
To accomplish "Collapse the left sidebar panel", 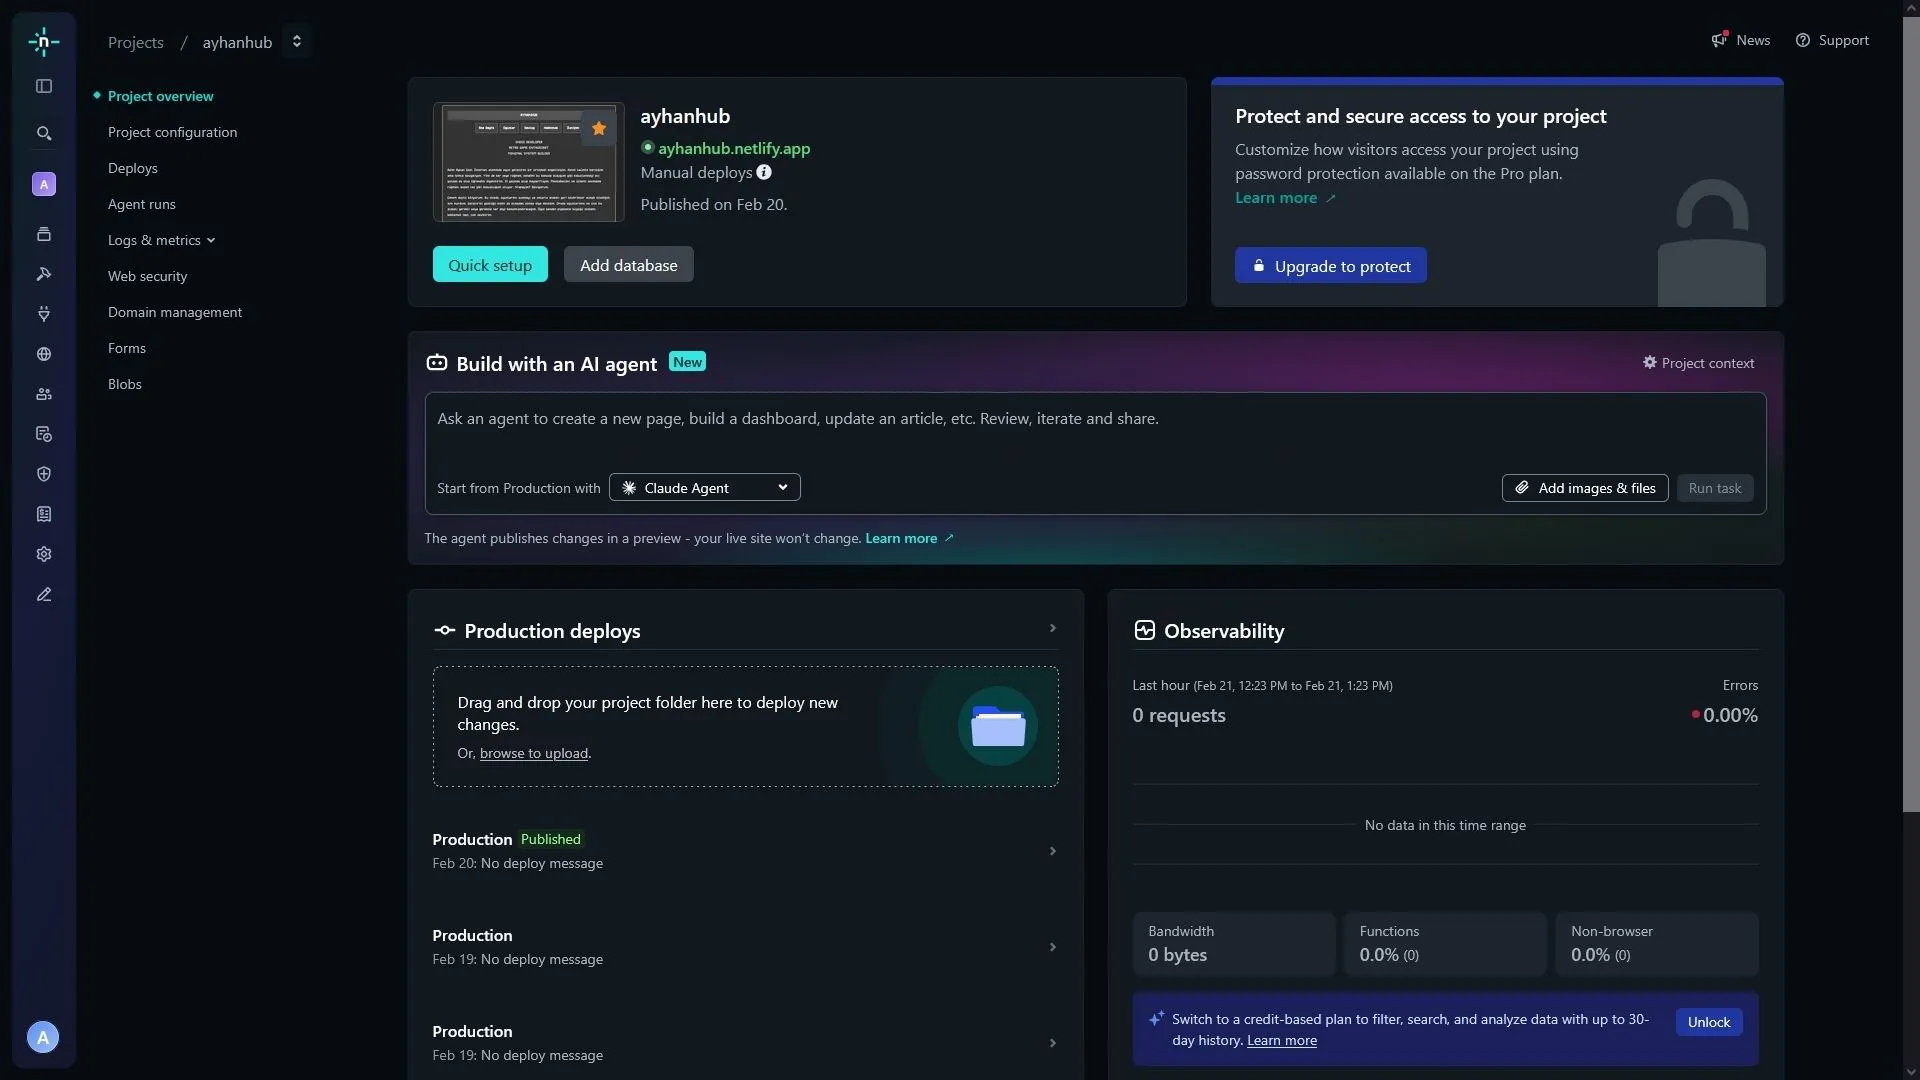I will click(43, 86).
